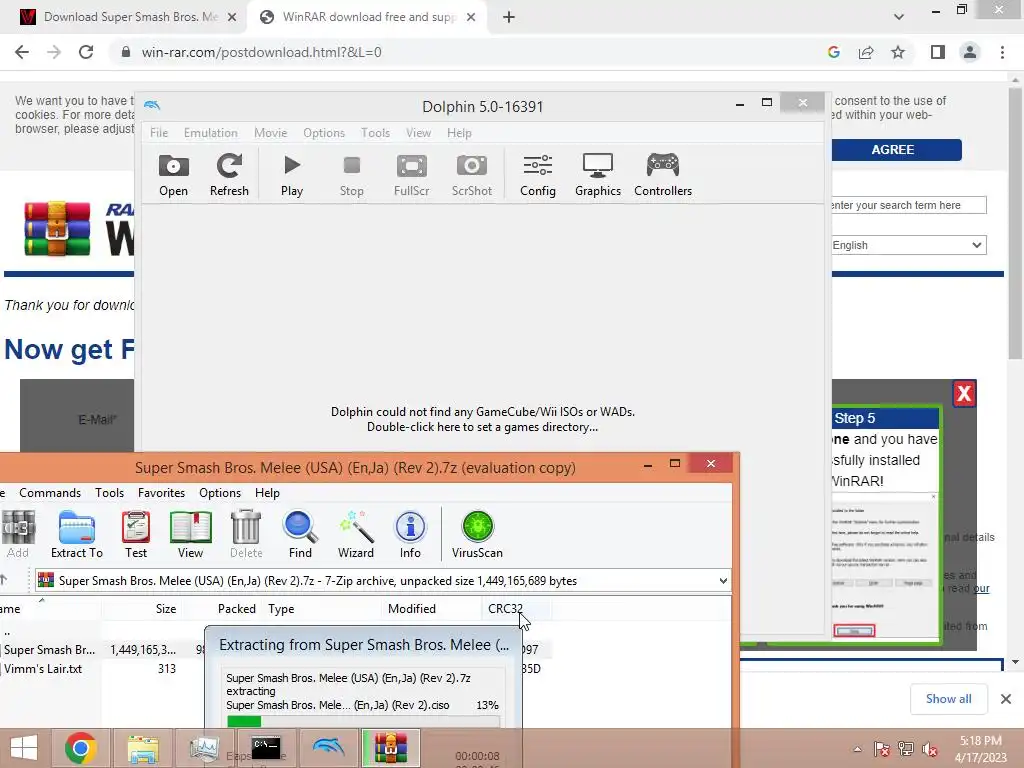The width and height of the screenshot is (1024, 768).
Task: Open File Explorer from the taskbar
Action: [x=143, y=748]
